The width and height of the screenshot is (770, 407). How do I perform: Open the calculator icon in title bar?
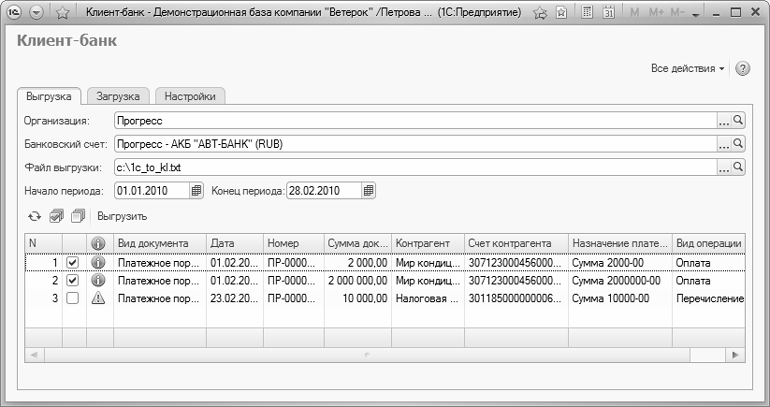click(x=587, y=13)
